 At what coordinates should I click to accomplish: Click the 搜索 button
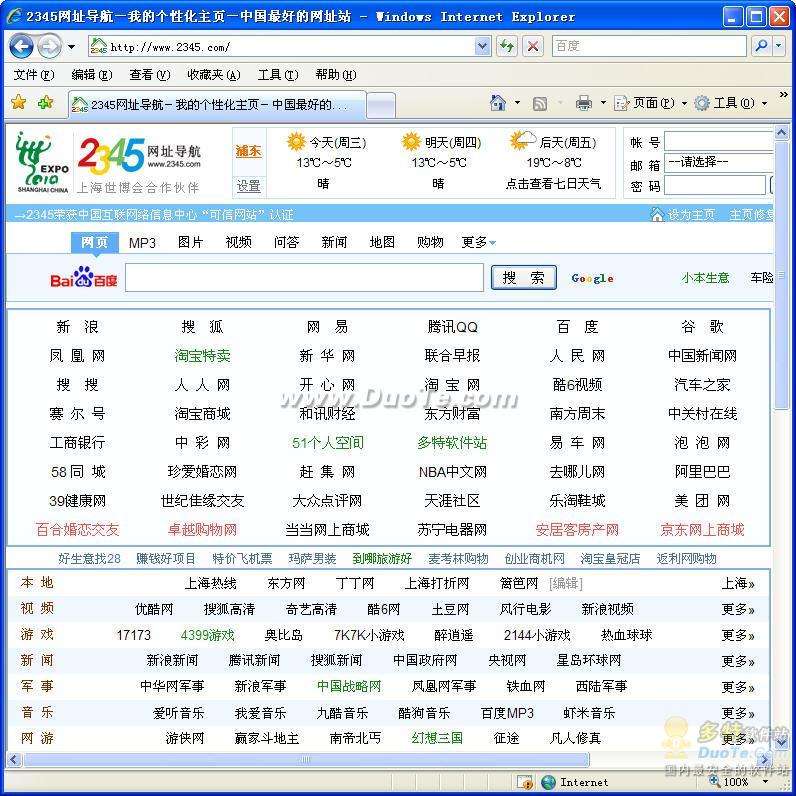[523, 277]
